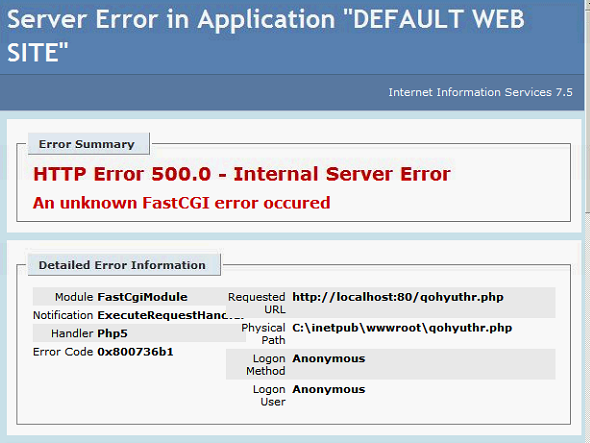Viewport: 590px width, 443px height.
Task: Click the path 'C:\inetpub\wwwroot\qohyuthr.php'
Action: 402,328
